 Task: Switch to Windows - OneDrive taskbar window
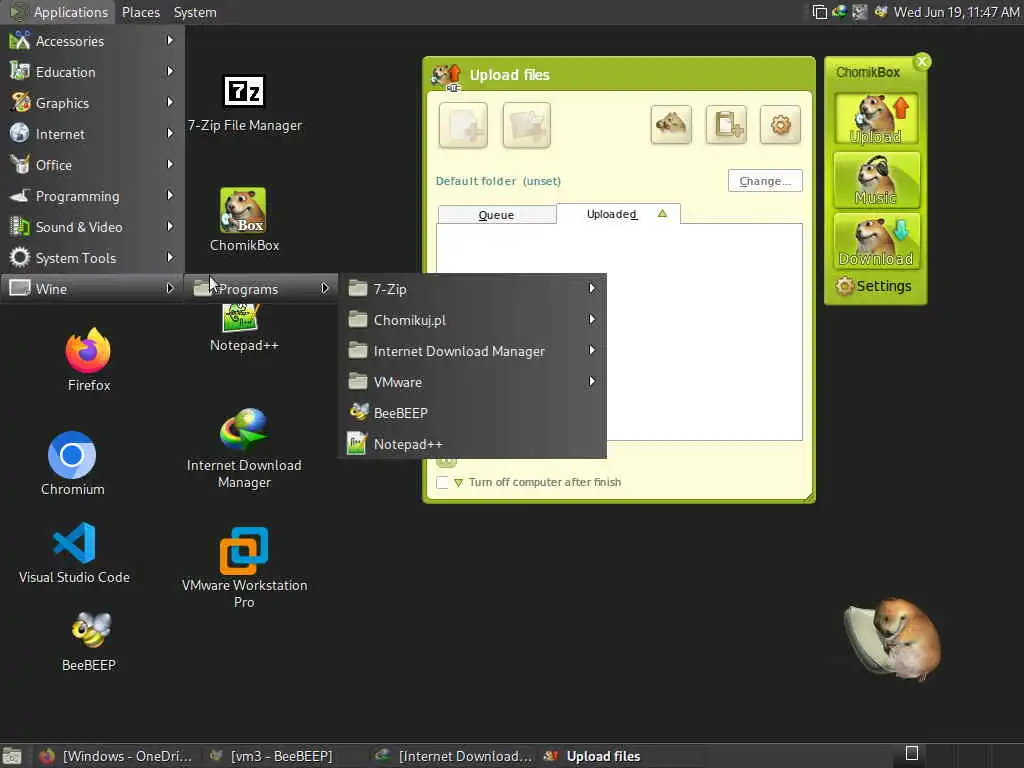tap(116, 756)
